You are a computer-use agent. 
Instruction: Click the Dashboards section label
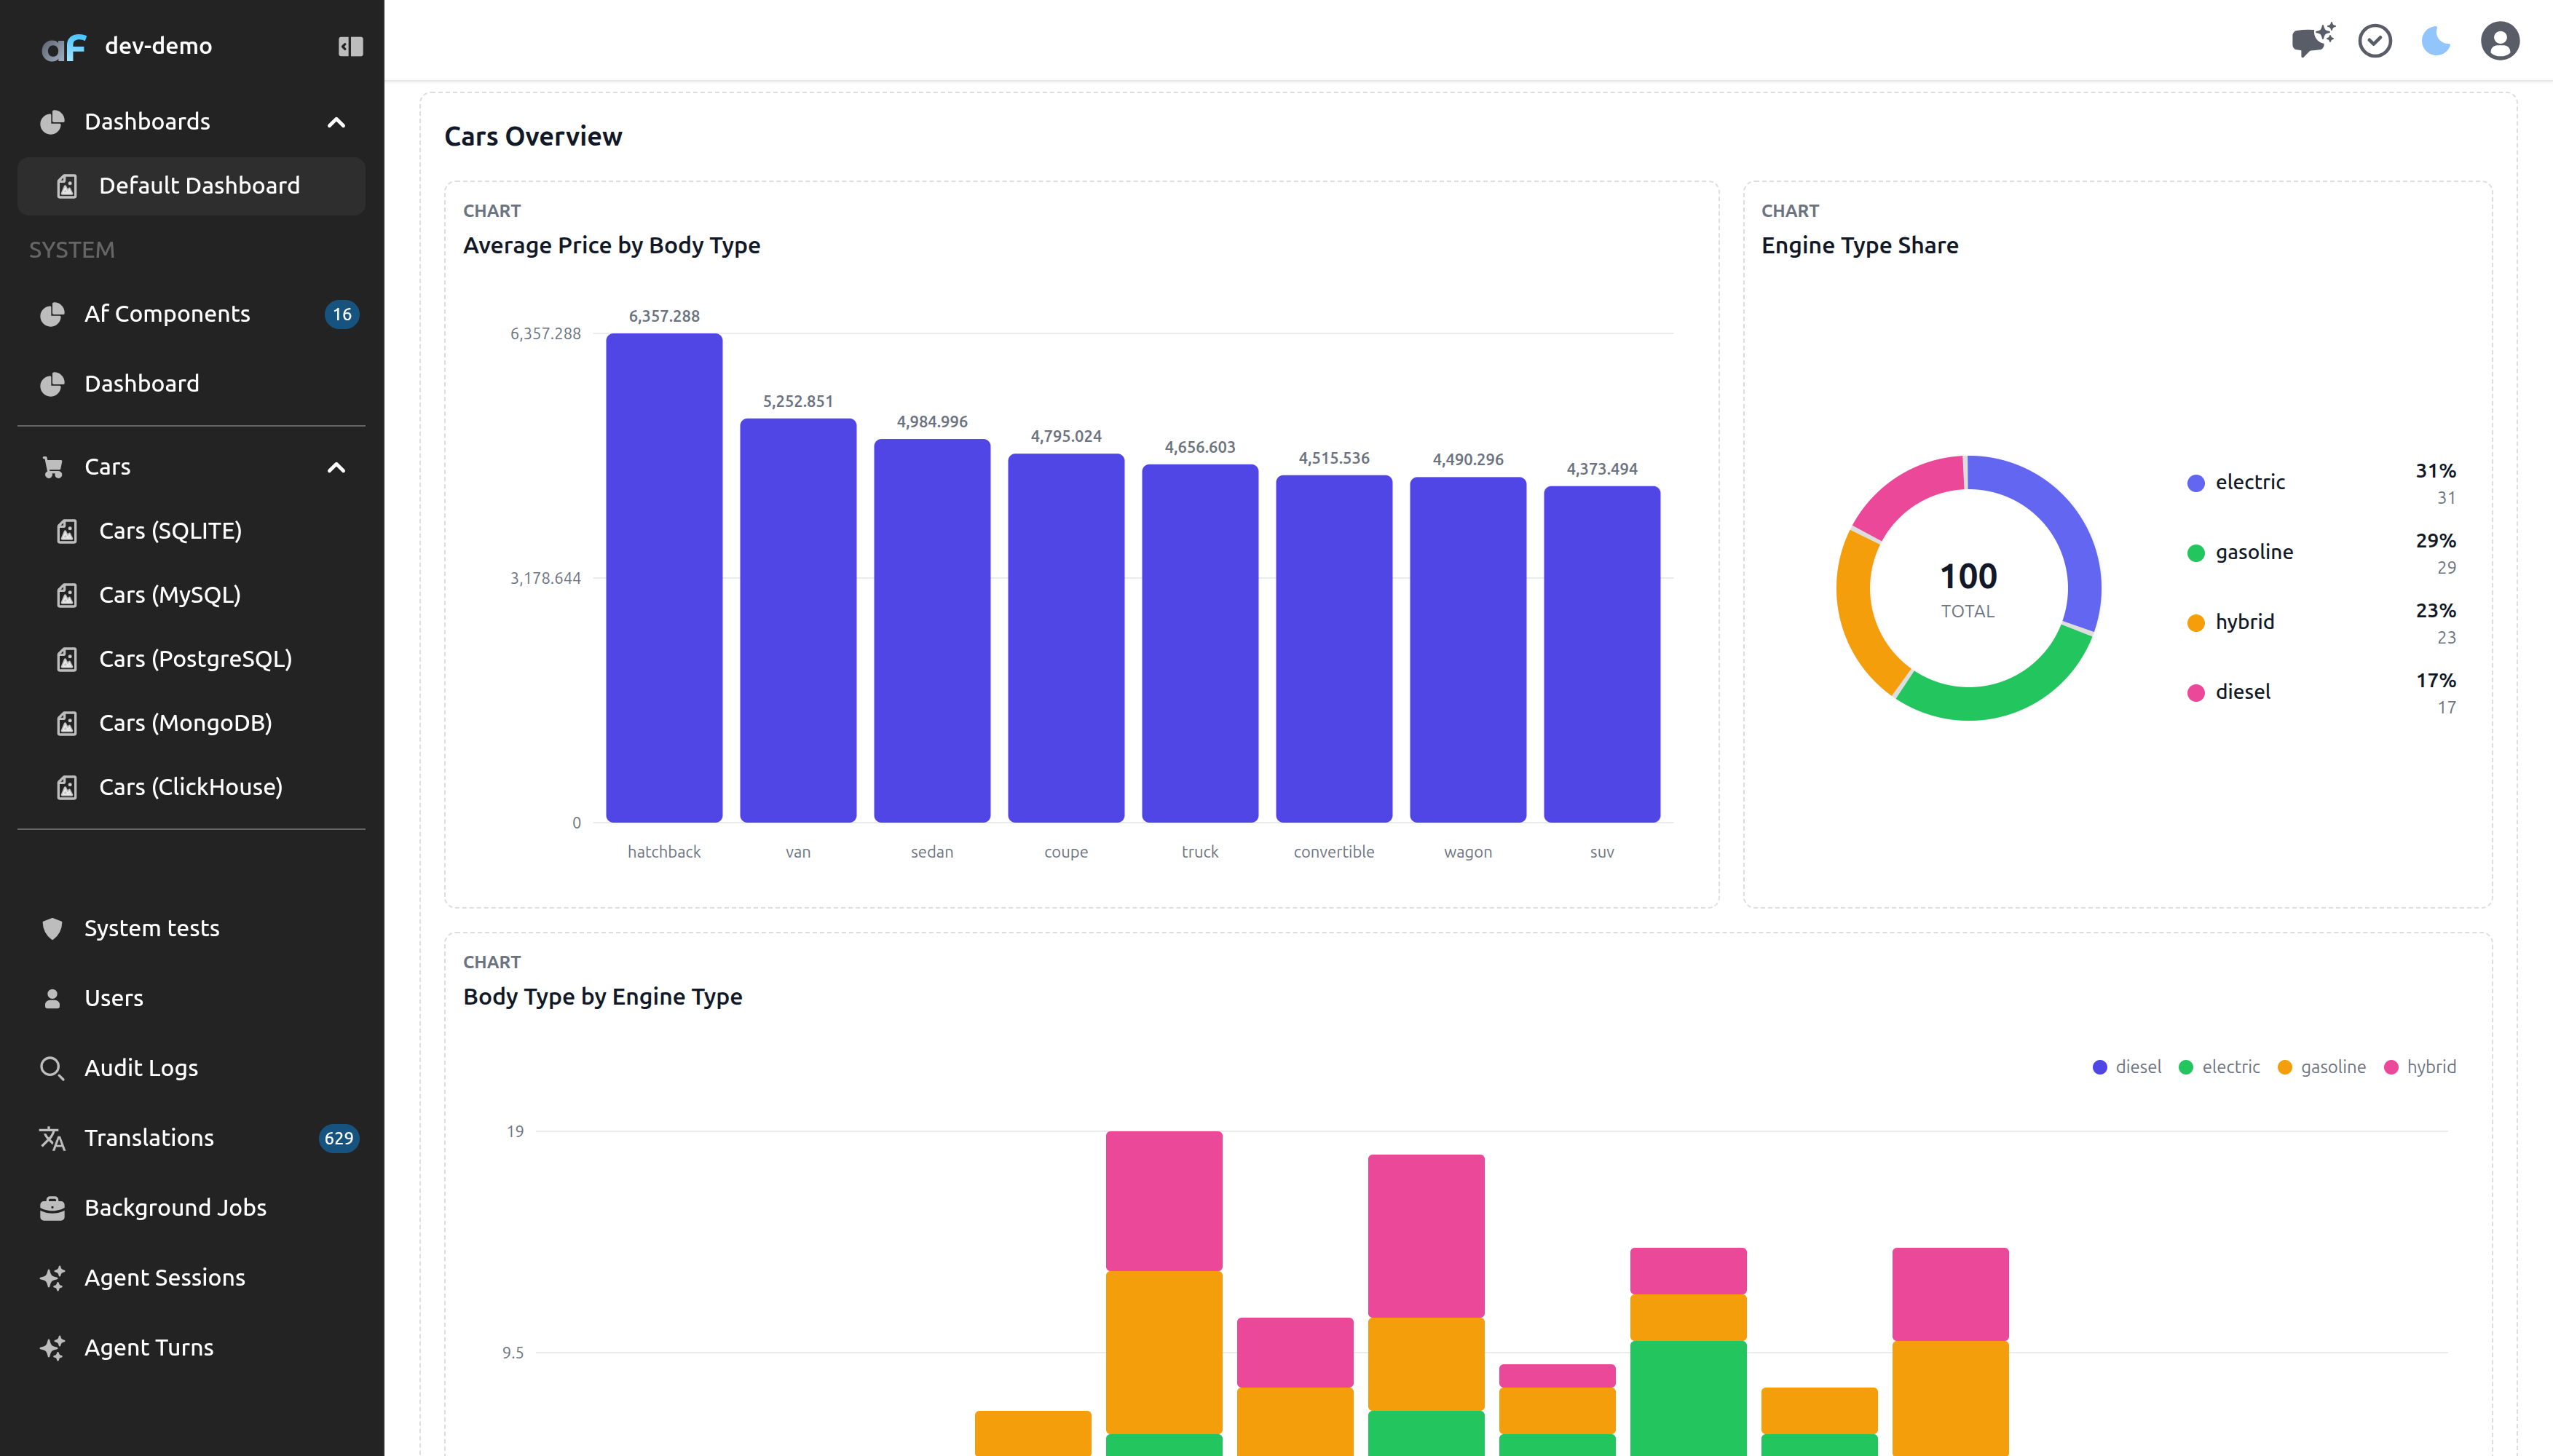point(147,122)
